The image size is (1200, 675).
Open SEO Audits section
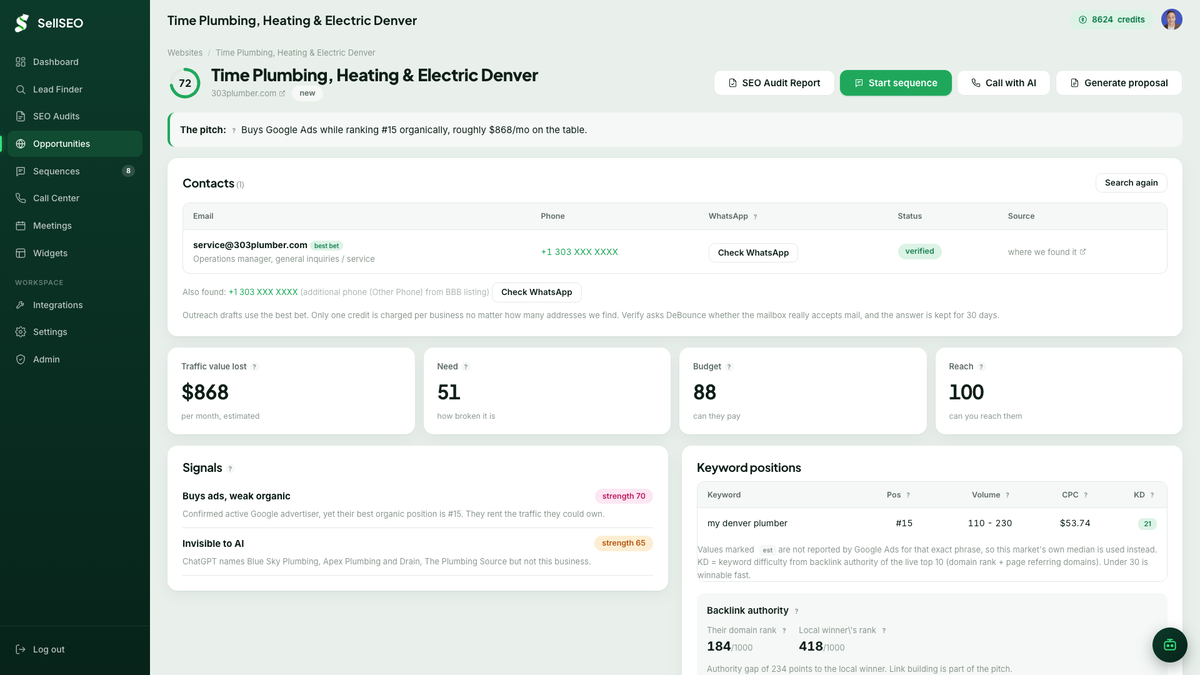tap(75, 116)
